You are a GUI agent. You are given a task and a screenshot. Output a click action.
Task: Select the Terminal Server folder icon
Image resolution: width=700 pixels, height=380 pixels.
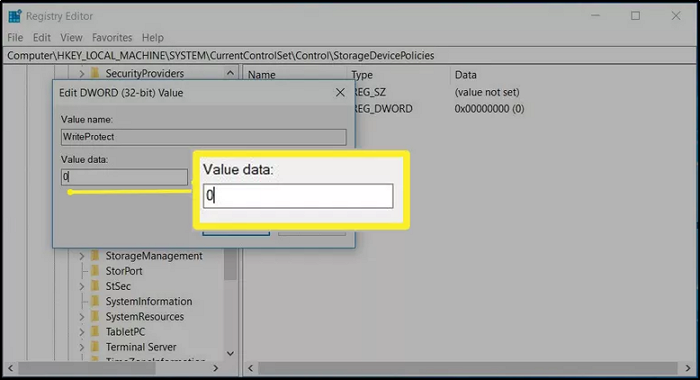click(95, 347)
